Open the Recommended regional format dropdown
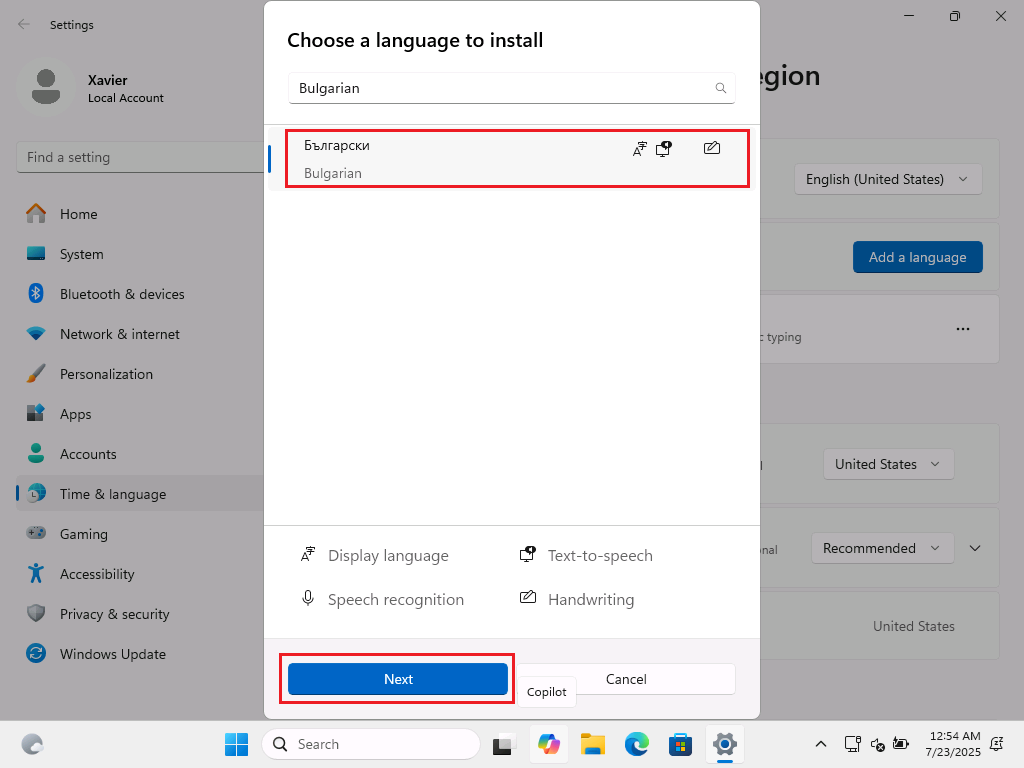Screen dimensions: 1024x768 pos(882,549)
